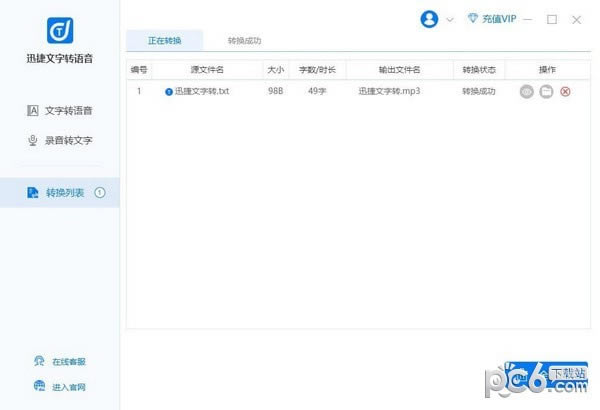Preview the converted file with eye icon

pyautogui.click(x=527, y=91)
